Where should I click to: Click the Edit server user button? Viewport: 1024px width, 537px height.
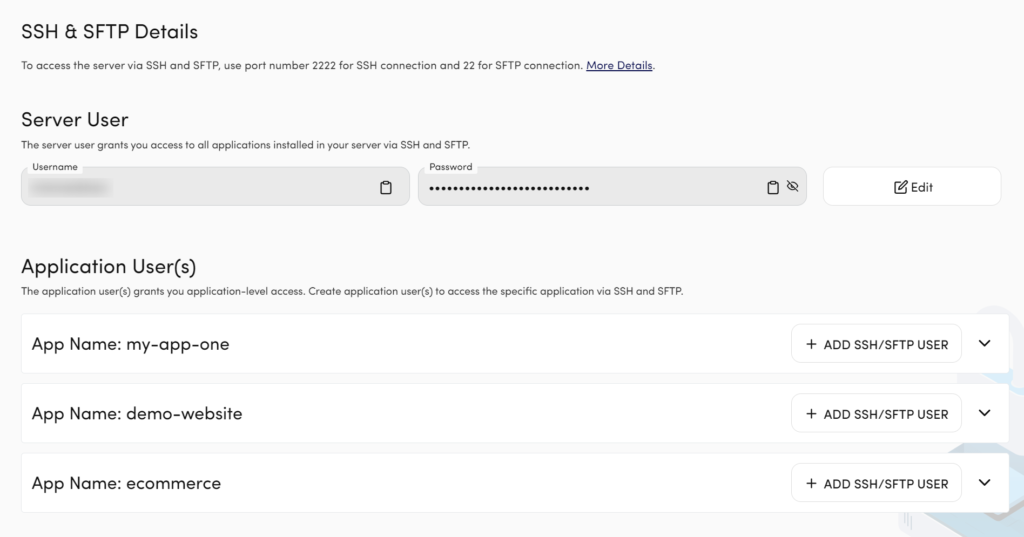pyautogui.click(x=912, y=187)
